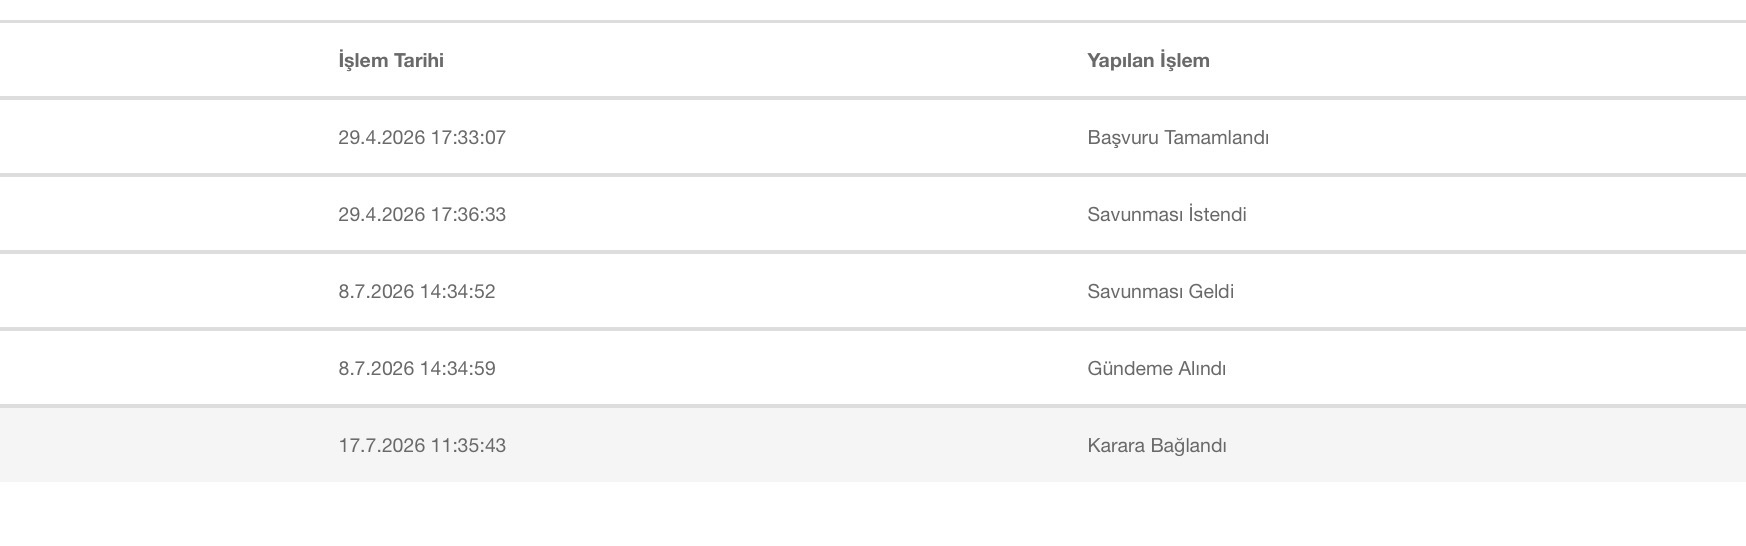1746x546 pixels.
Task: Click the Gündeme Alındı entry
Action: (1157, 369)
